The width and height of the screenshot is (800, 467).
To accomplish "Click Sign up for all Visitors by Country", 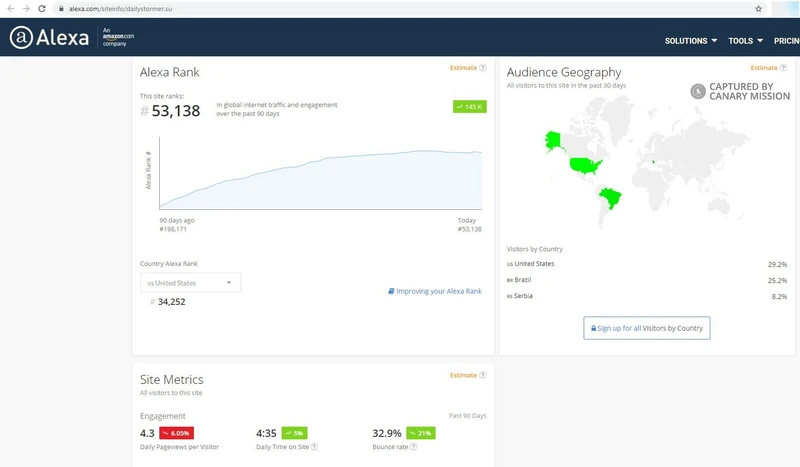I will (647, 328).
